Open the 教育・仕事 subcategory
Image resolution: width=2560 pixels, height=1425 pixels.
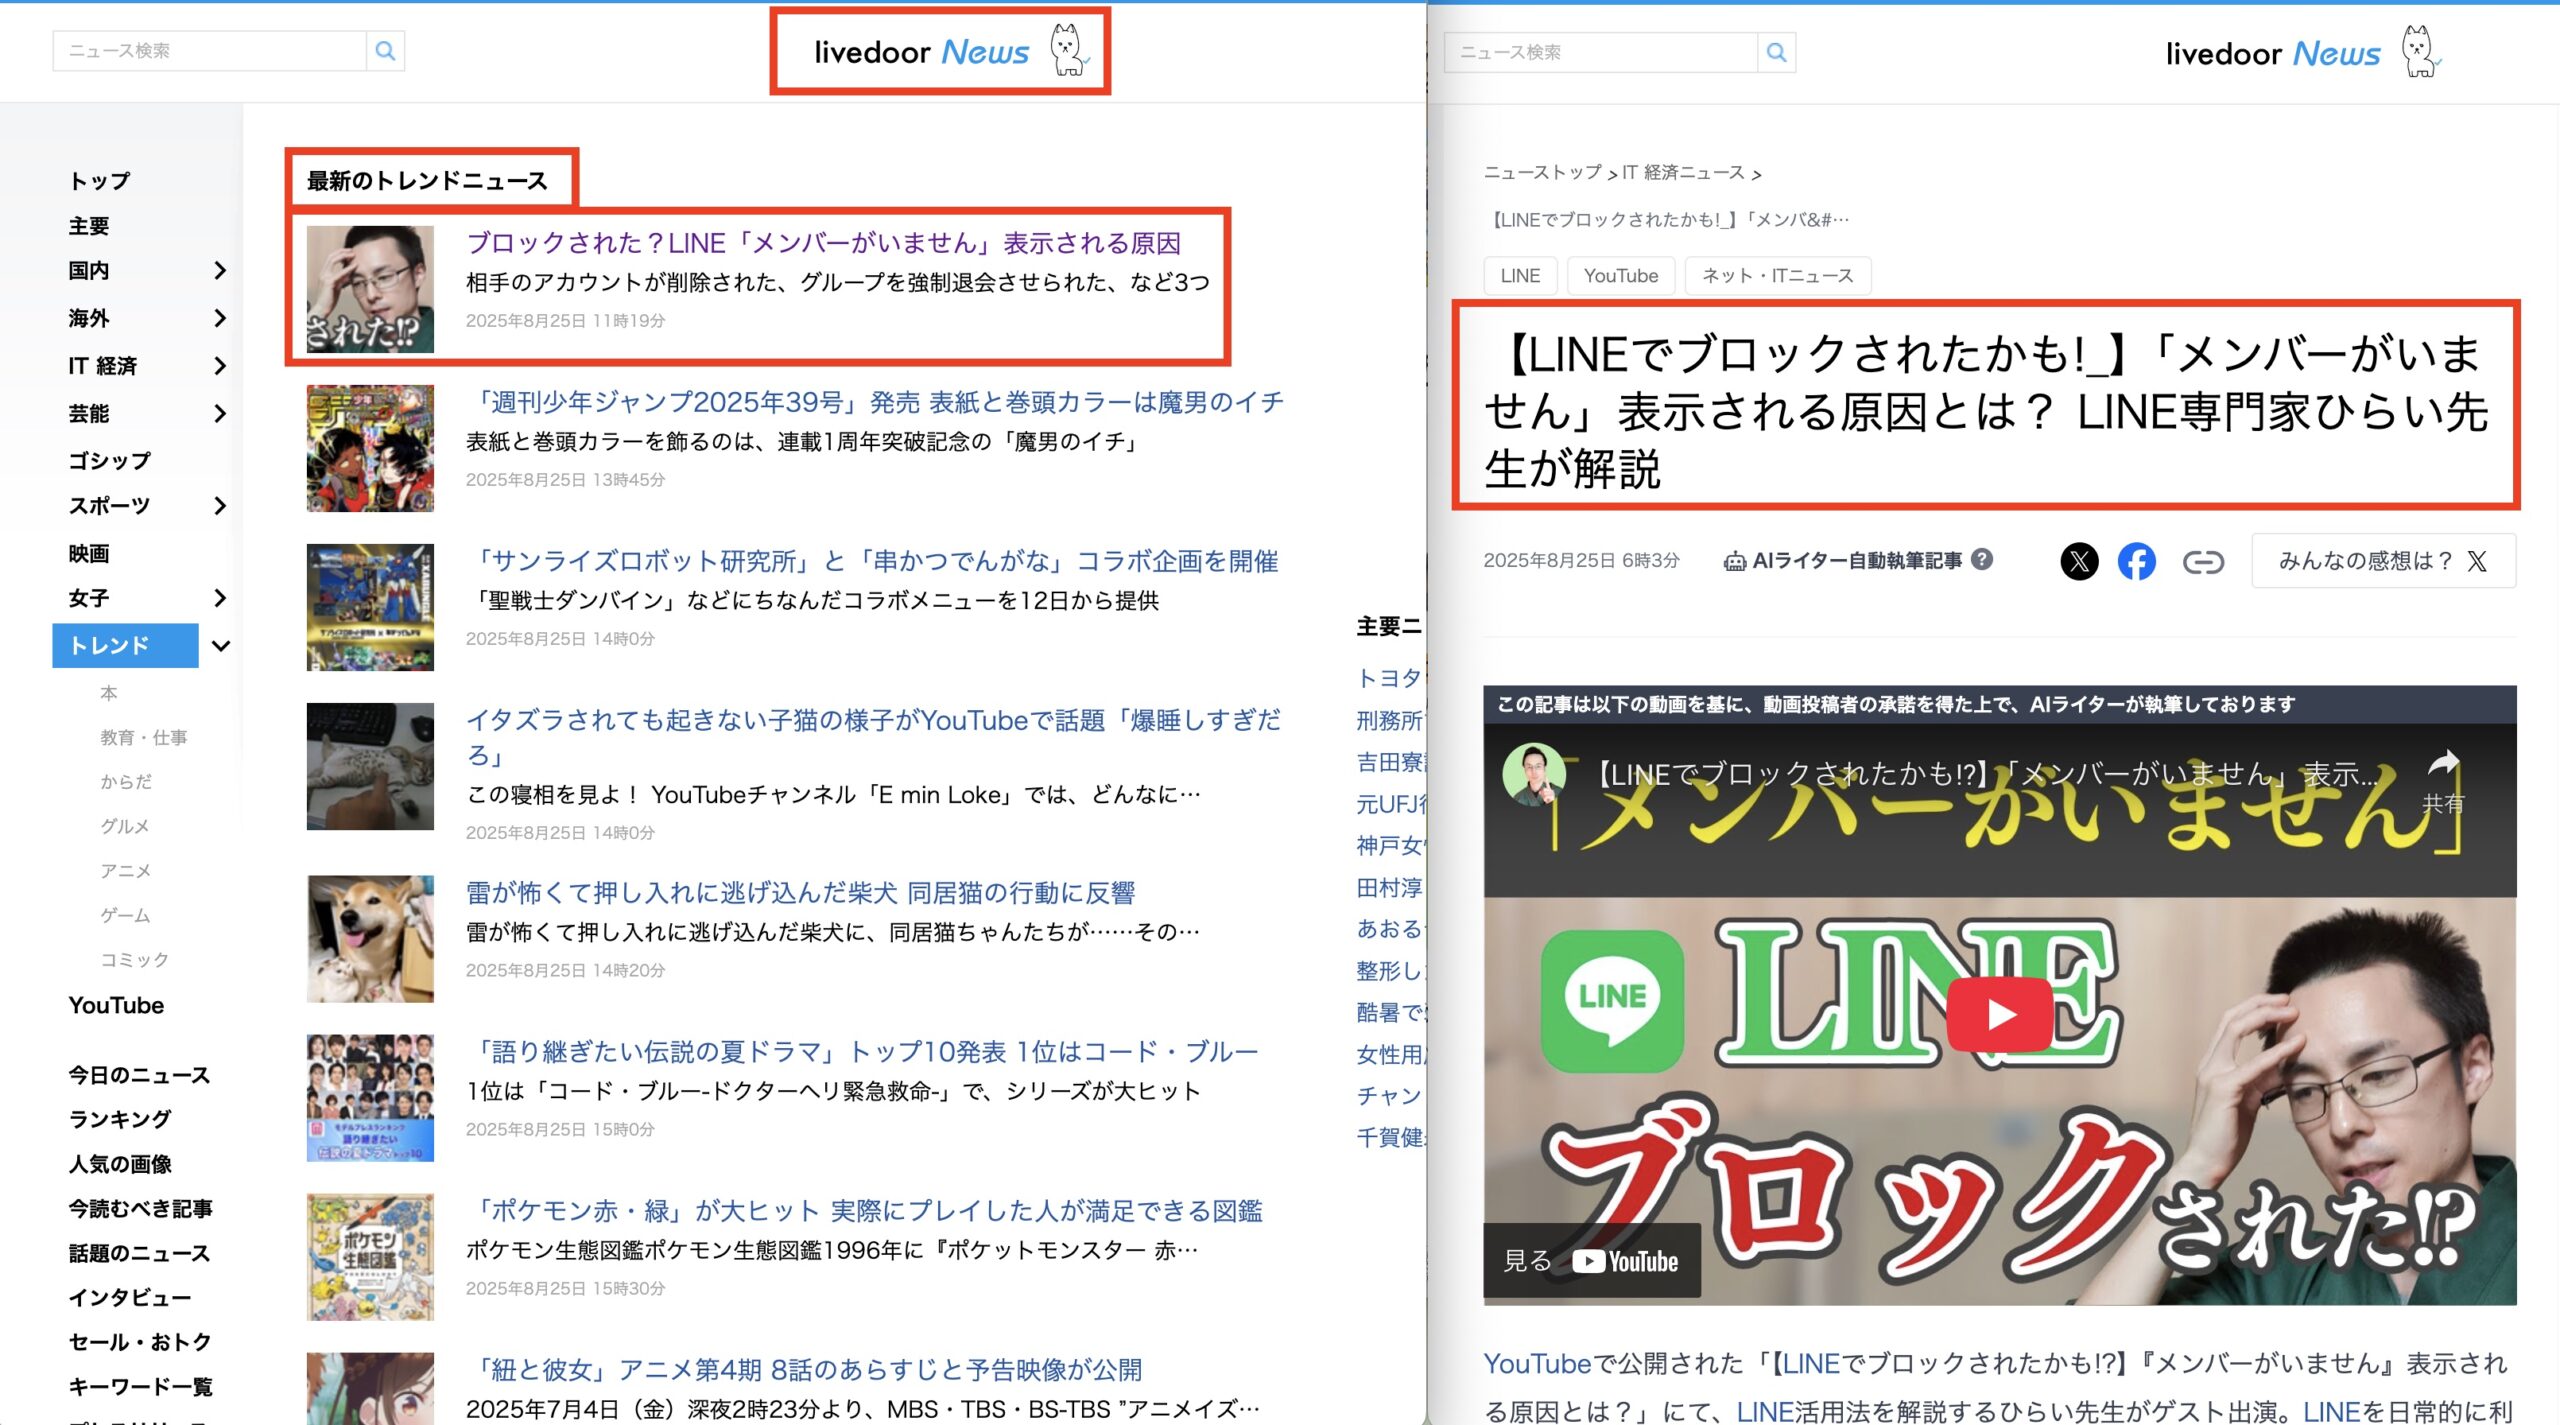143,737
